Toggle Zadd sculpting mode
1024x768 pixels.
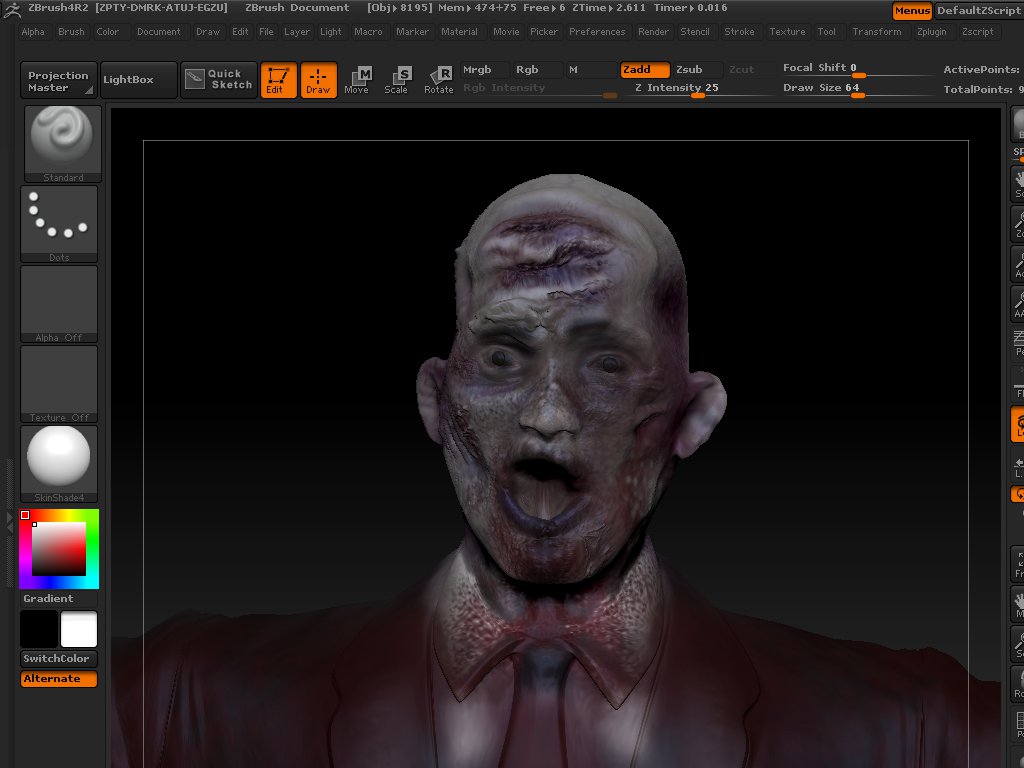(x=644, y=70)
